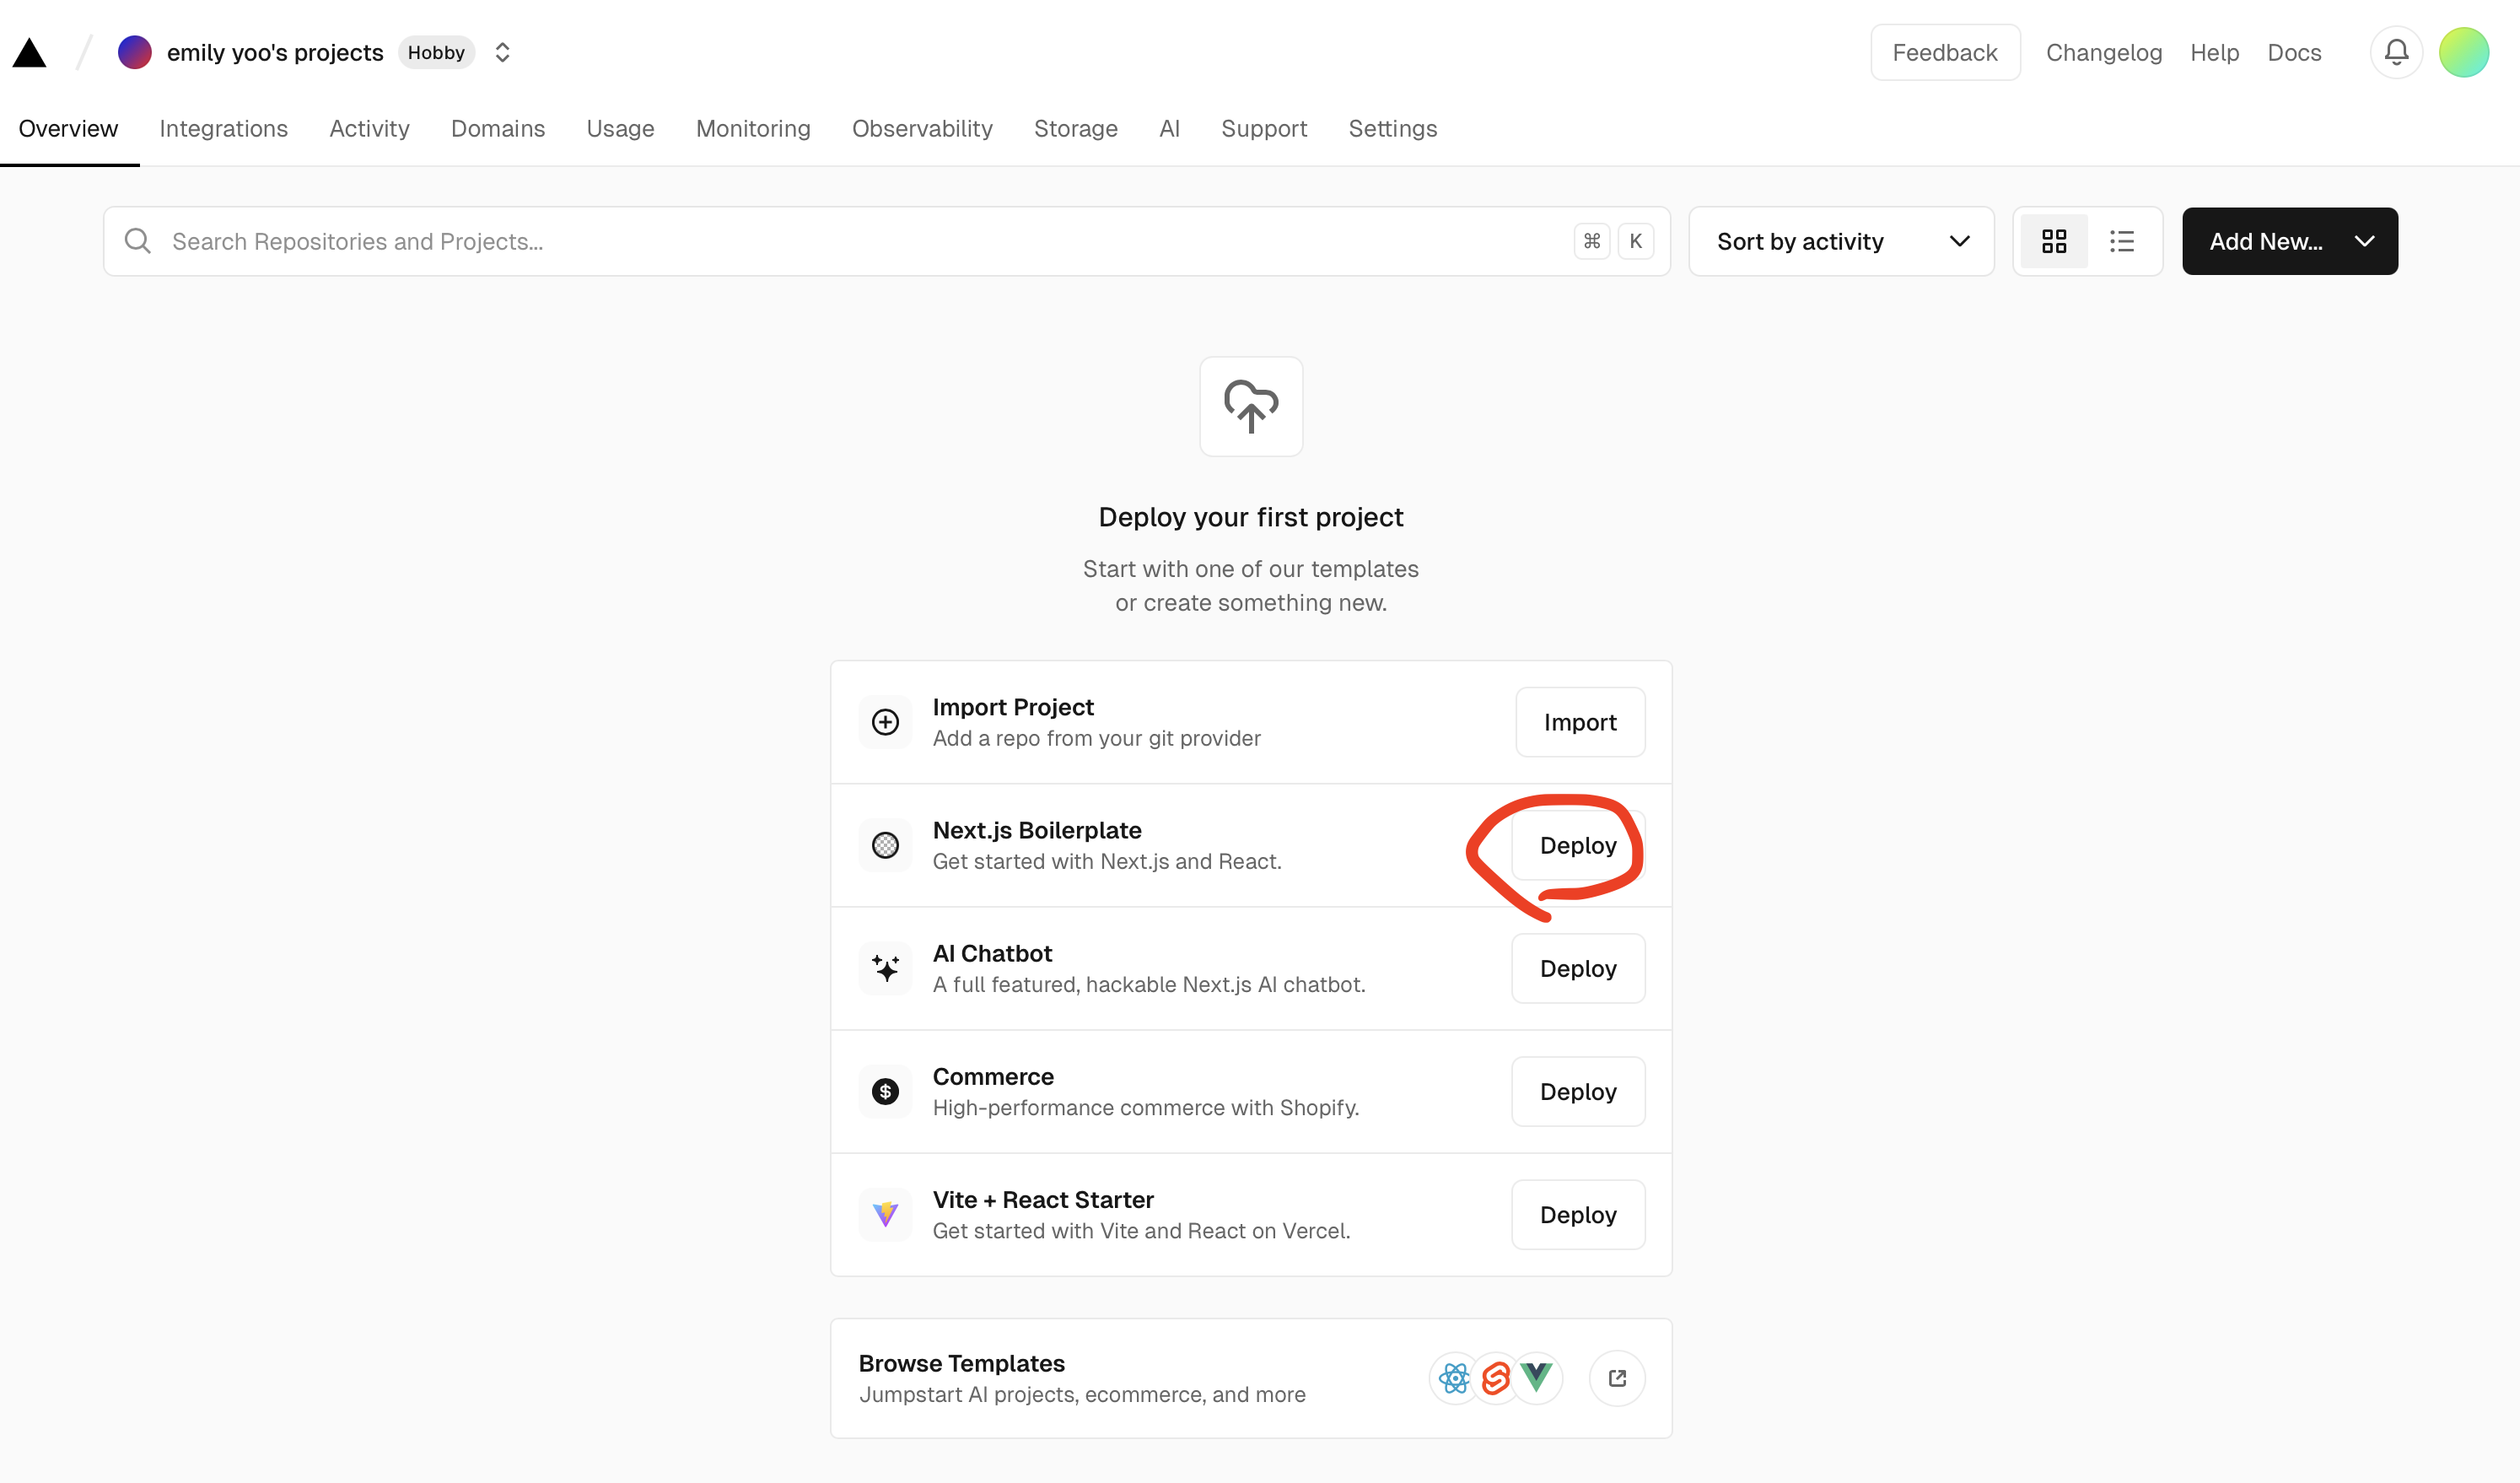This screenshot has width=2520, height=1483.
Task: Click the Import Project plus icon
Action: 885,722
